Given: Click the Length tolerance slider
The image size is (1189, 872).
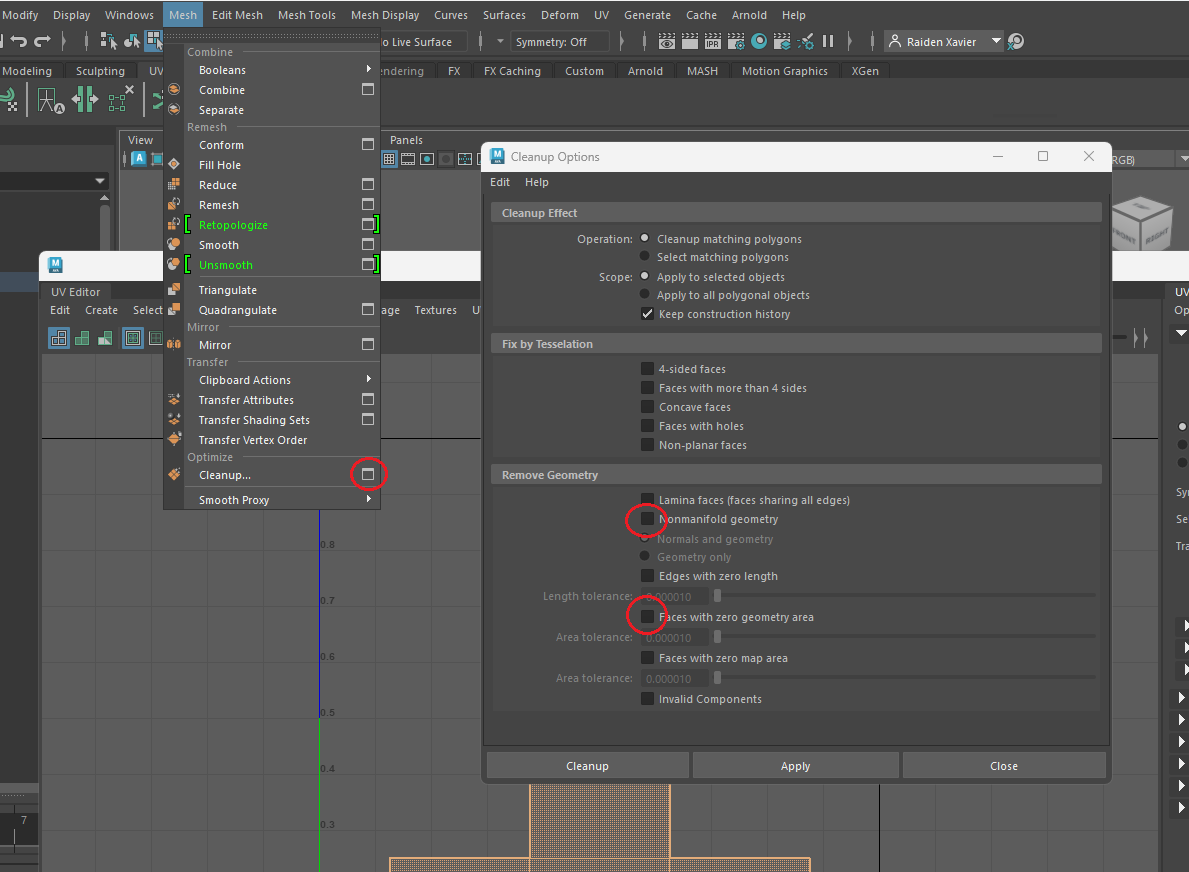Looking at the screenshot, I should [x=905, y=595].
